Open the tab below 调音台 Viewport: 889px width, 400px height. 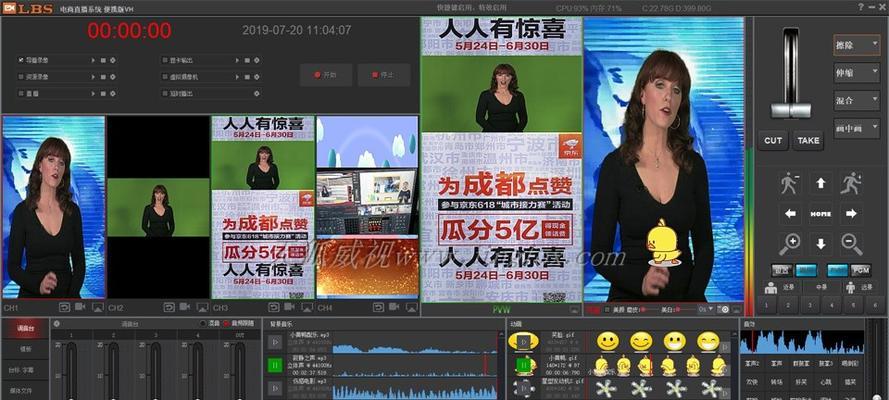coord(25,349)
